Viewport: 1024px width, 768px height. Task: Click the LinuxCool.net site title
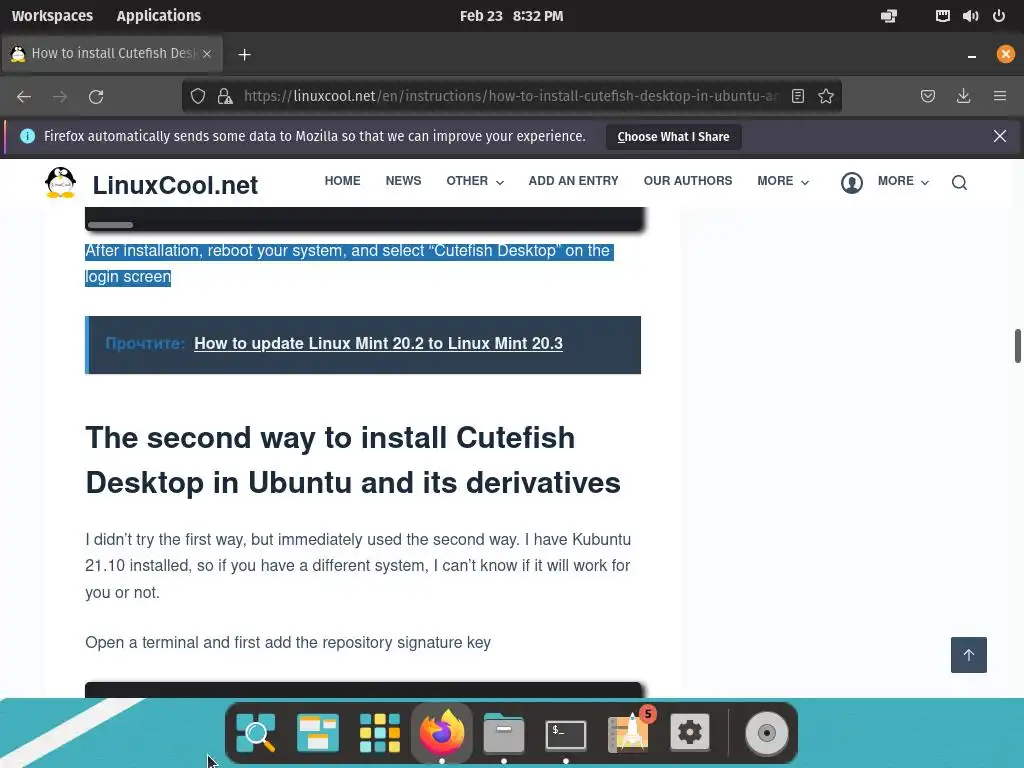tap(175, 185)
